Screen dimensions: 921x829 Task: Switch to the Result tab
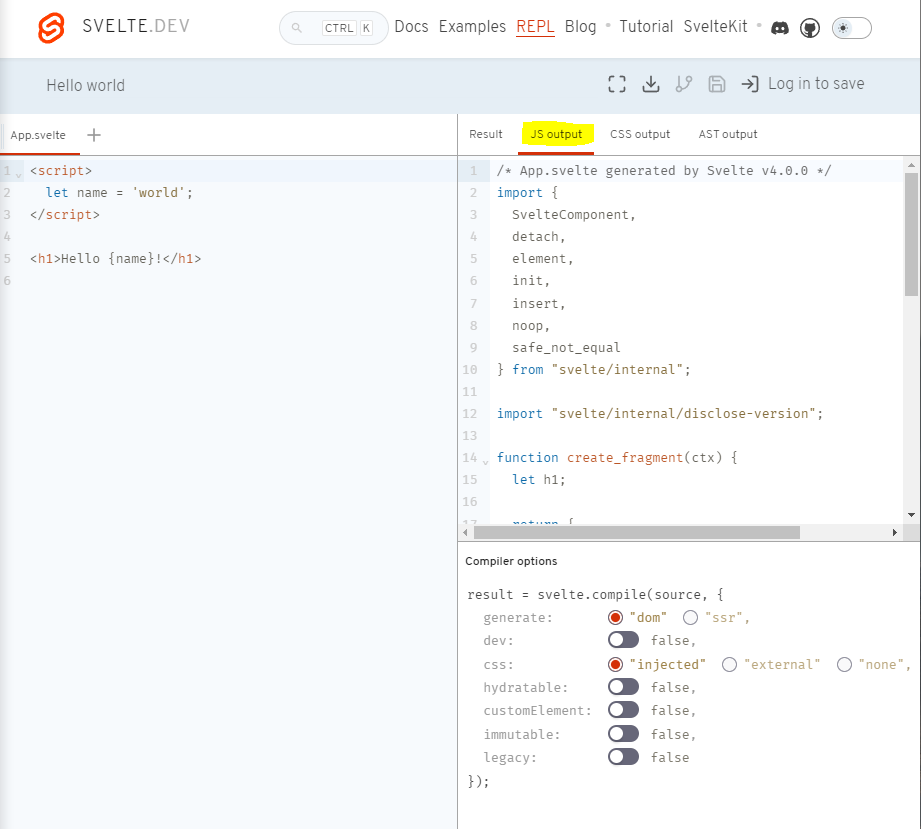click(486, 134)
